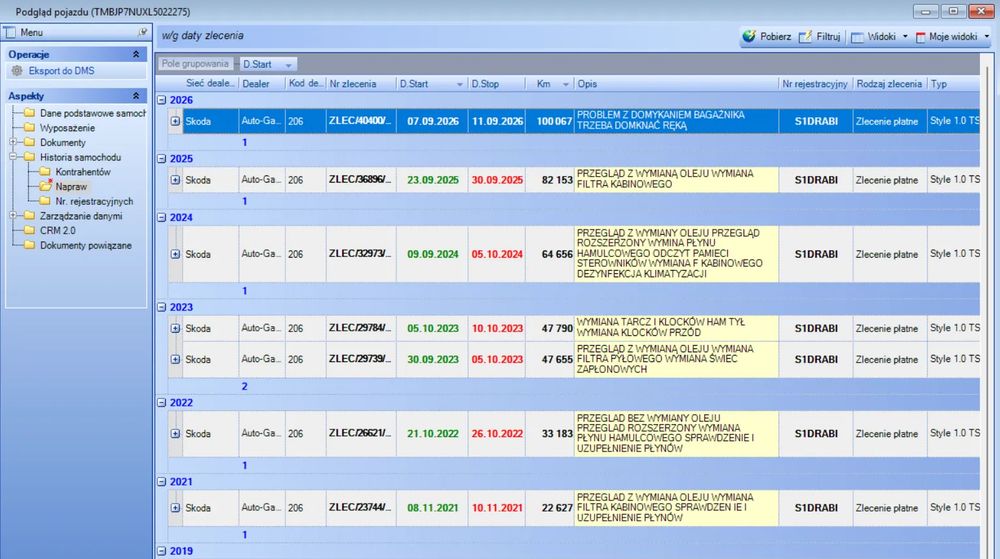The width and height of the screenshot is (1000, 559).
Task: Open the D.Start grouping field dropdown
Action: pyautogui.click(x=288, y=65)
